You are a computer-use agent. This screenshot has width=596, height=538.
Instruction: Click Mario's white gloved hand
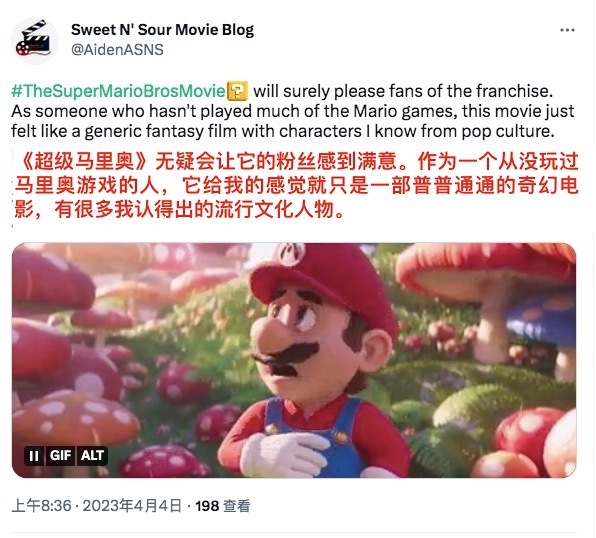[283, 454]
